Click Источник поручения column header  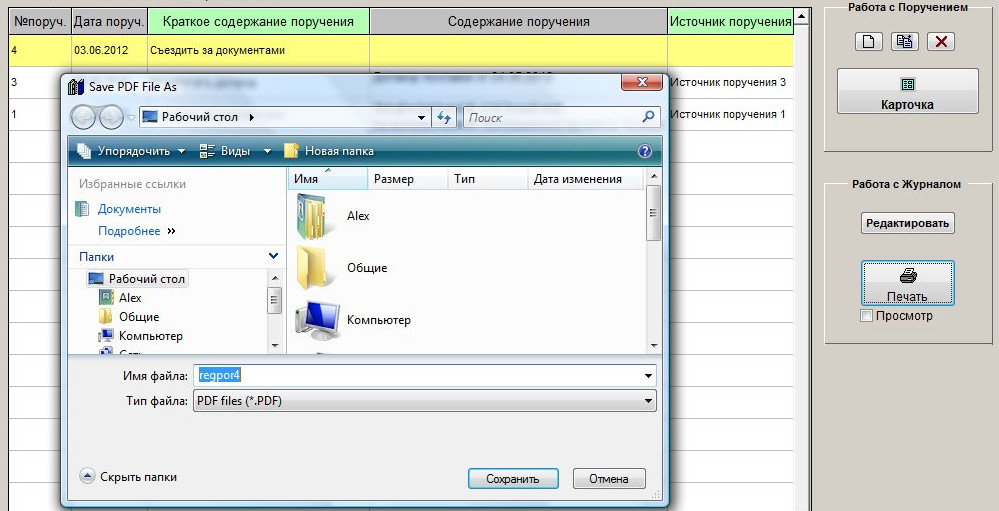(730, 21)
